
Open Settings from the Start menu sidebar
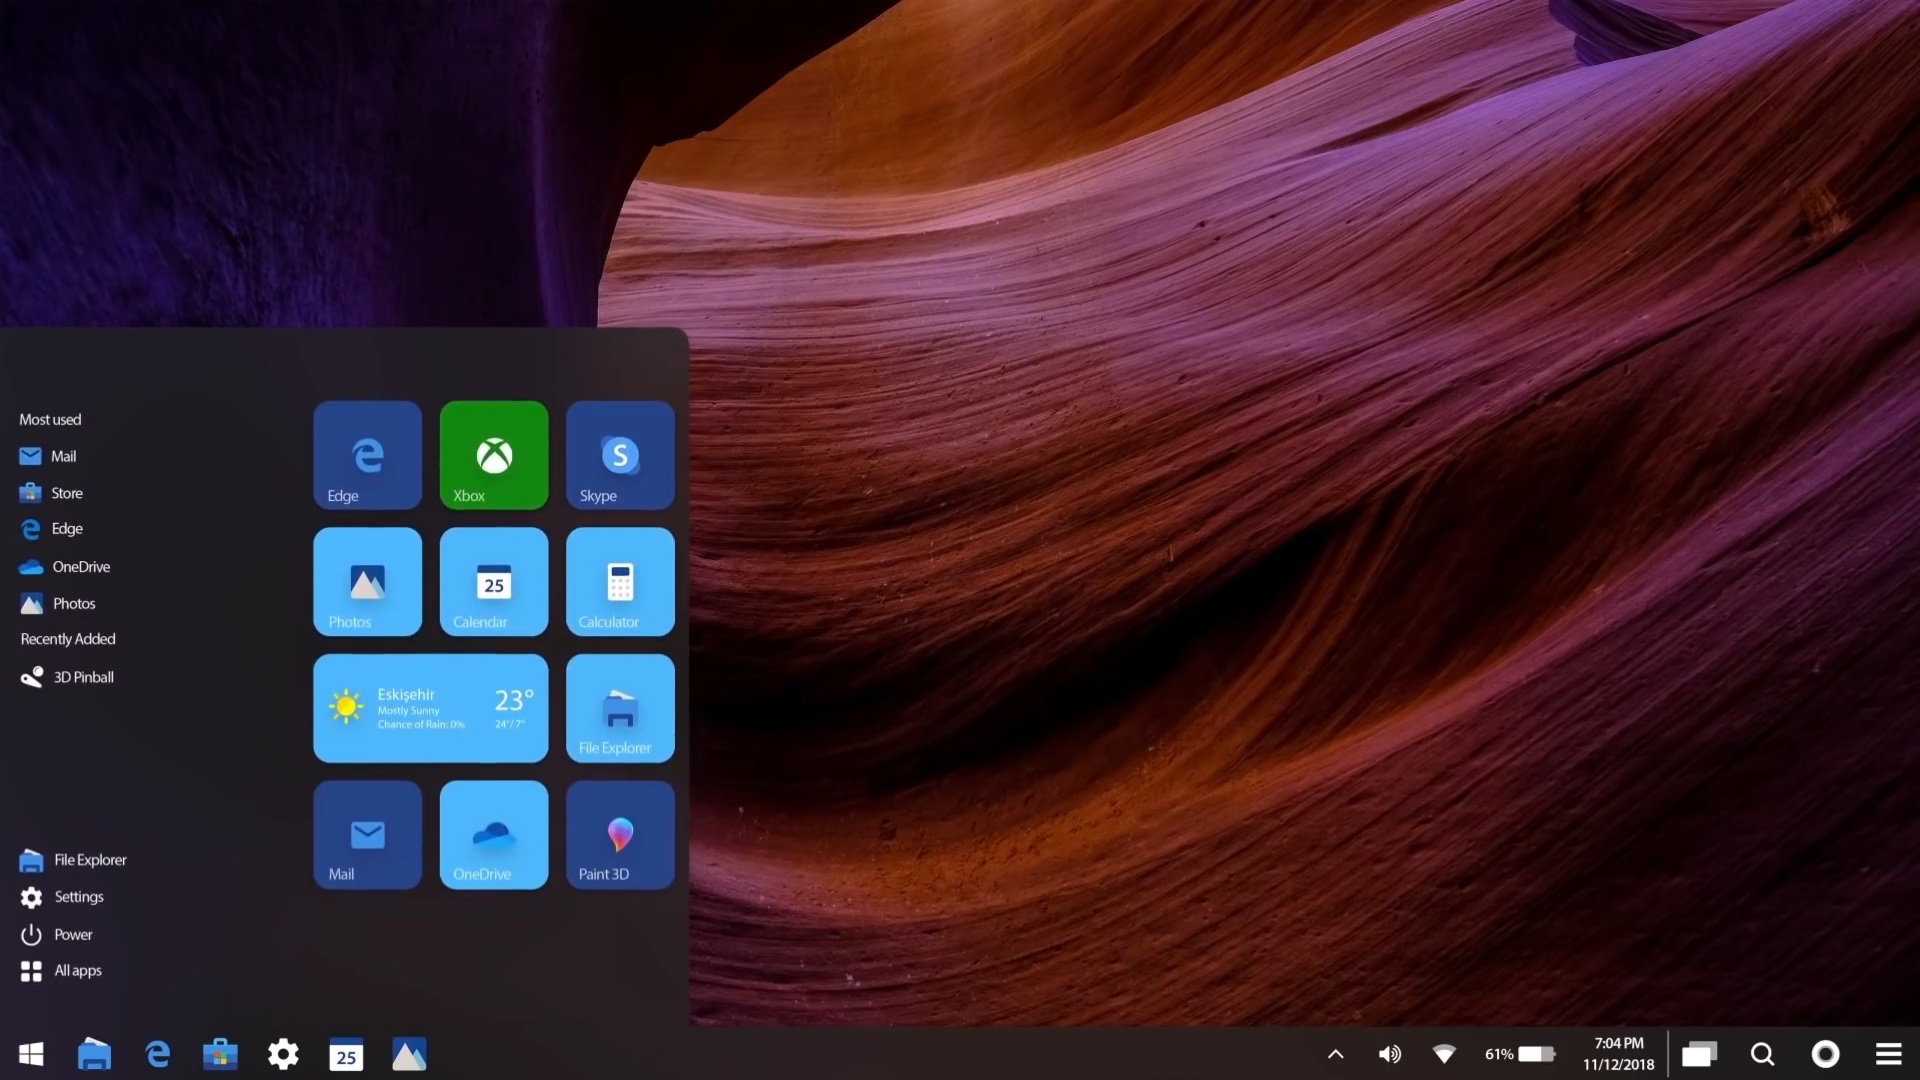pyautogui.click(x=78, y=897)
